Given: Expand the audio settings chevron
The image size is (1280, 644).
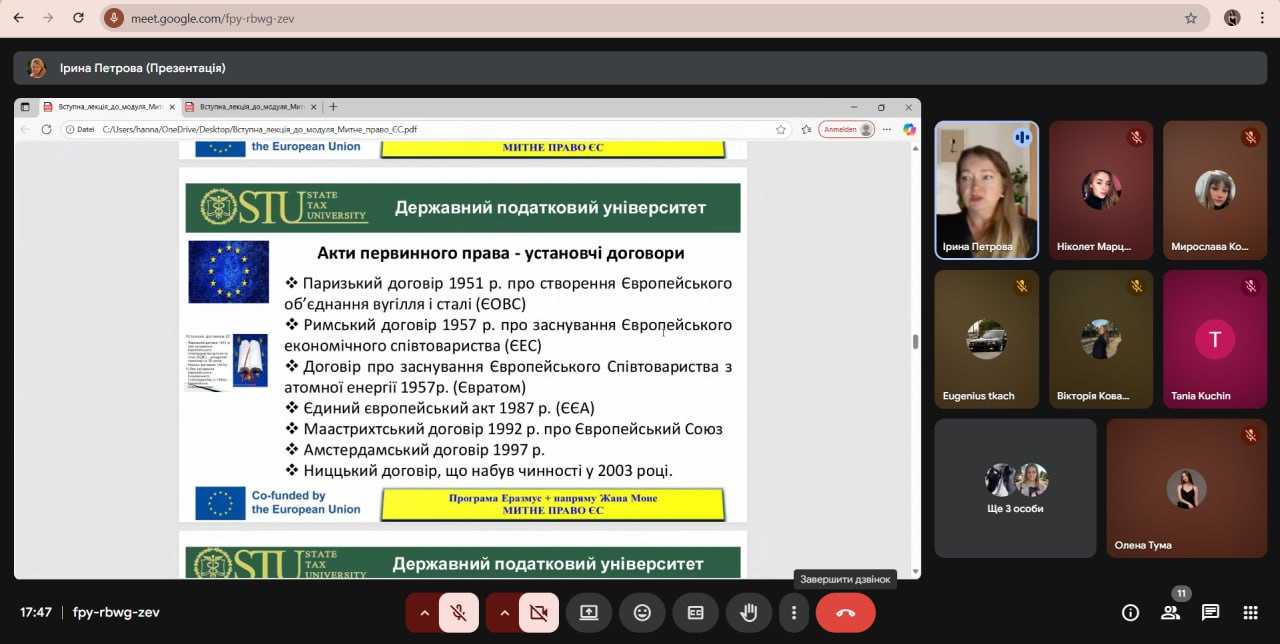Looking at the screenshot, I should pos(423,613).
